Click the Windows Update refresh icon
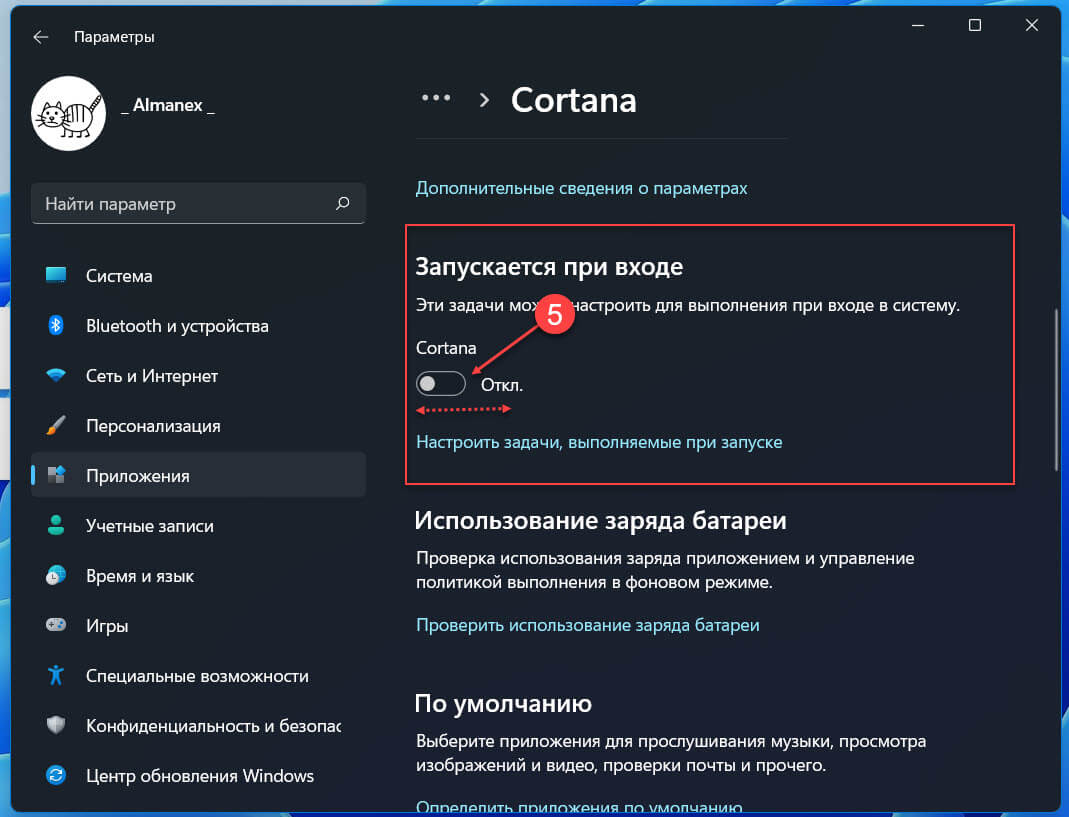1069x817 pixels. (56, 775)
